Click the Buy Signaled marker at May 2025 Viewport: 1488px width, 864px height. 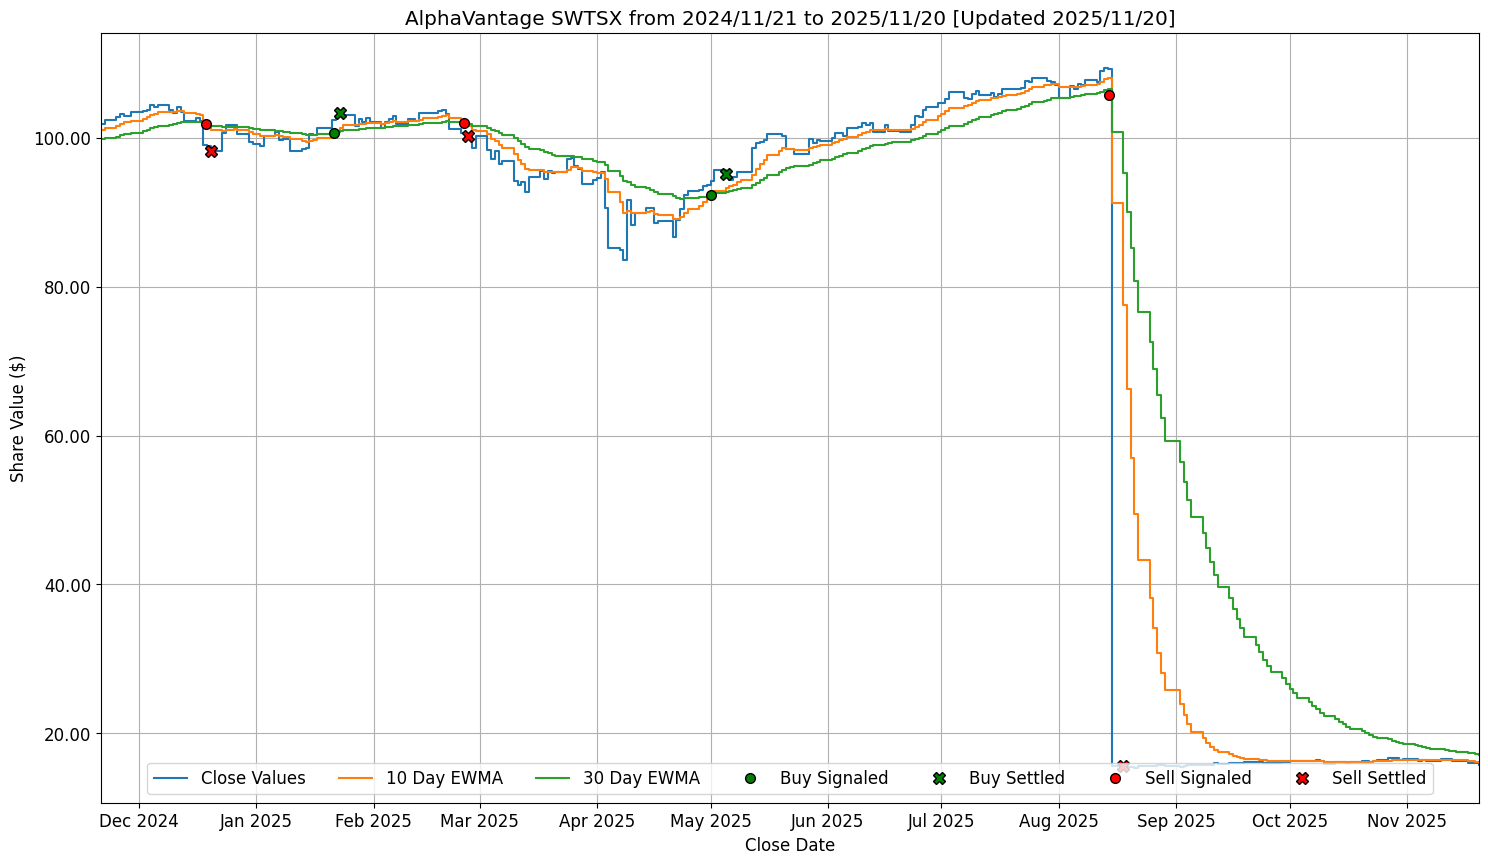click(x=711, y=195)
